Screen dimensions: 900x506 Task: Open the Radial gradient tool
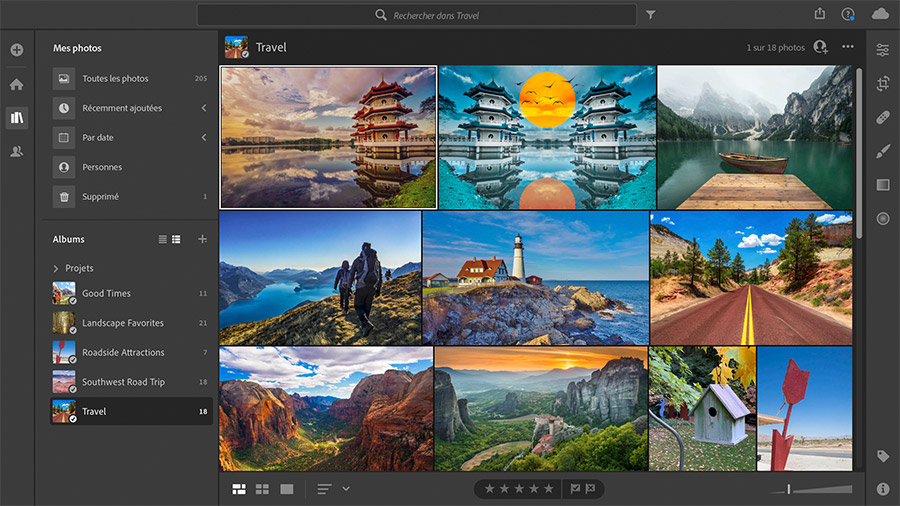882,218
